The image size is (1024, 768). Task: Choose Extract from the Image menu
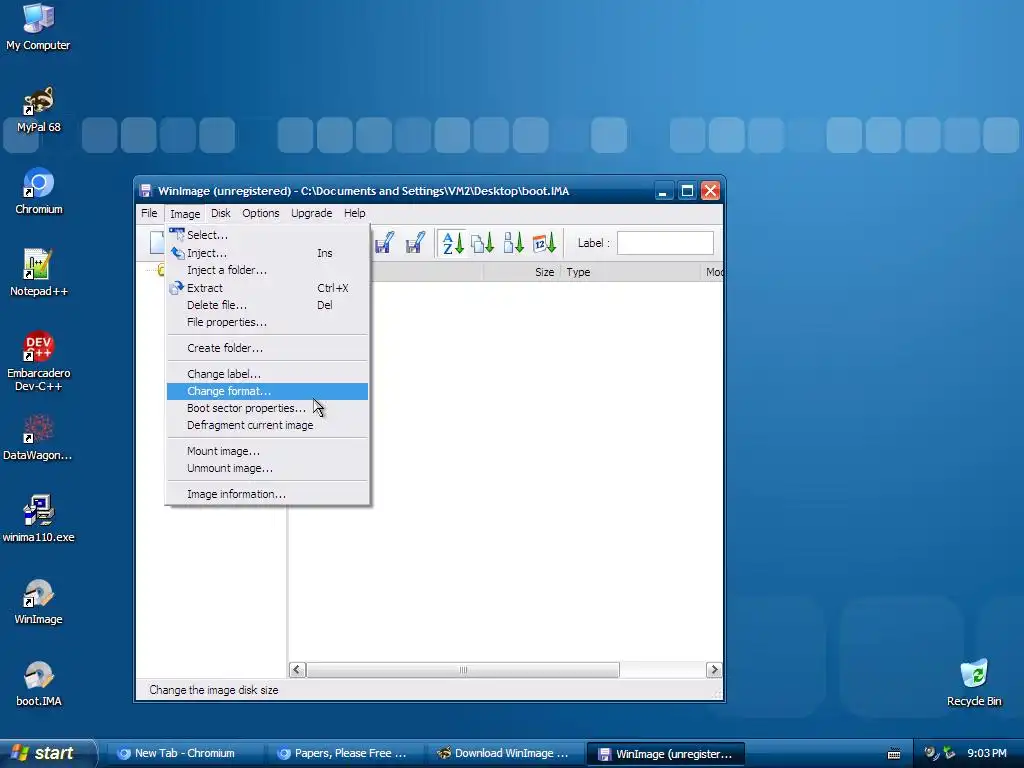pyautogui.click(x=267, y=288)
